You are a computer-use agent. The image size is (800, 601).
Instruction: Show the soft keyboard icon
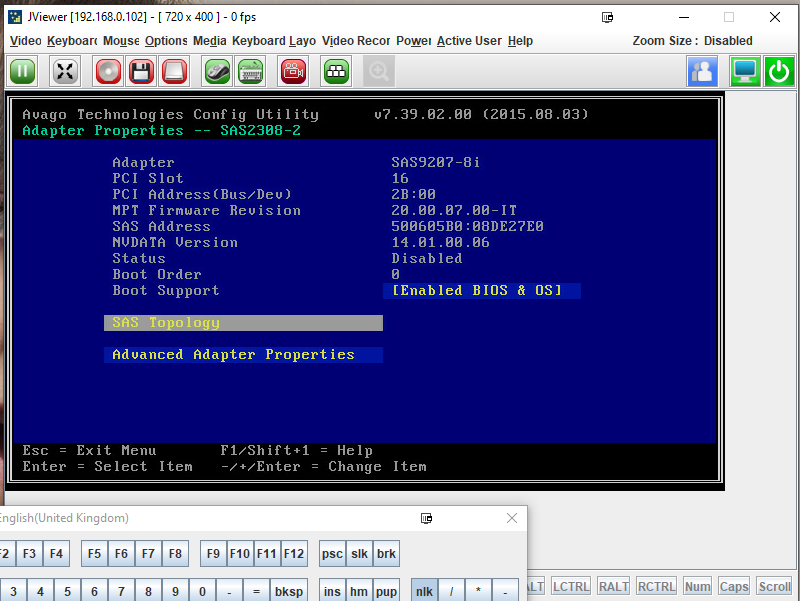pos(251,71)
